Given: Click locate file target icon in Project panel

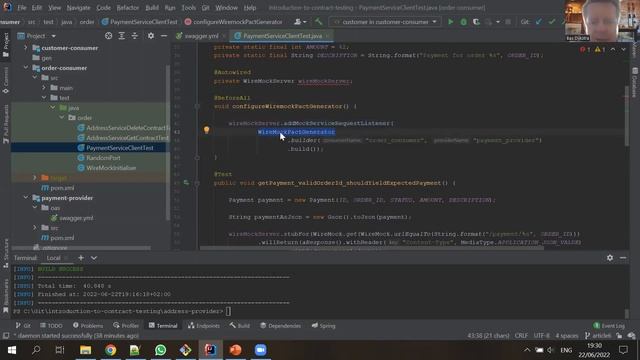Looking at the screenshot, I should pos(108,36).
